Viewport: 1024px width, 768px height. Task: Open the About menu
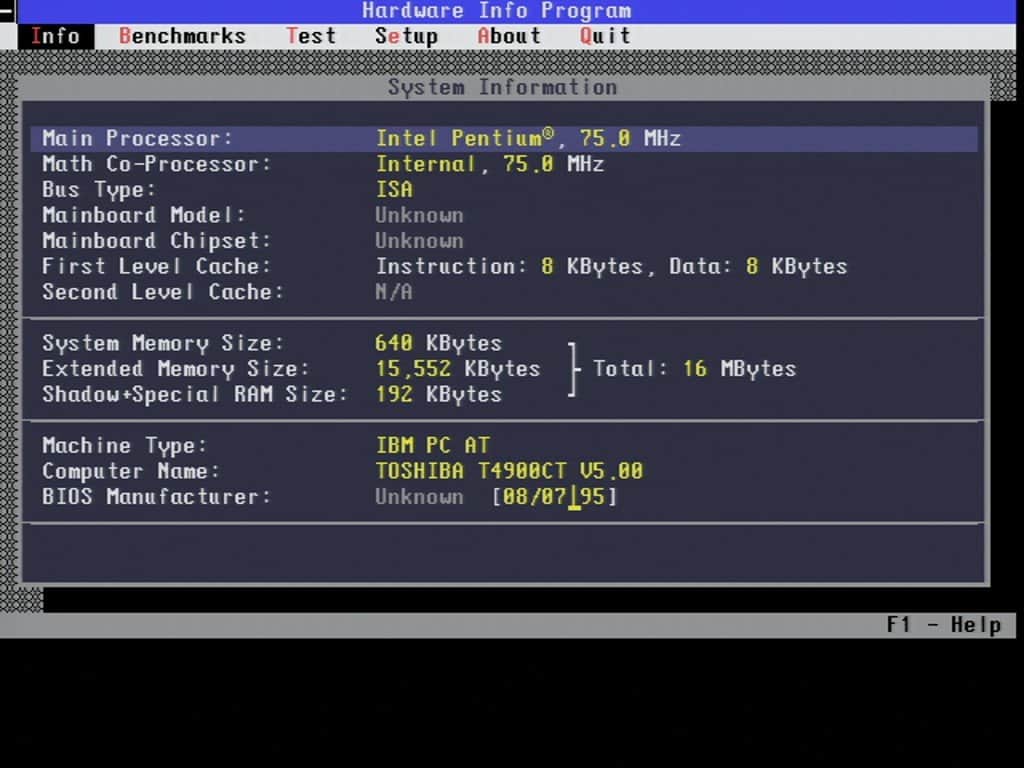(x=509, y=37)
